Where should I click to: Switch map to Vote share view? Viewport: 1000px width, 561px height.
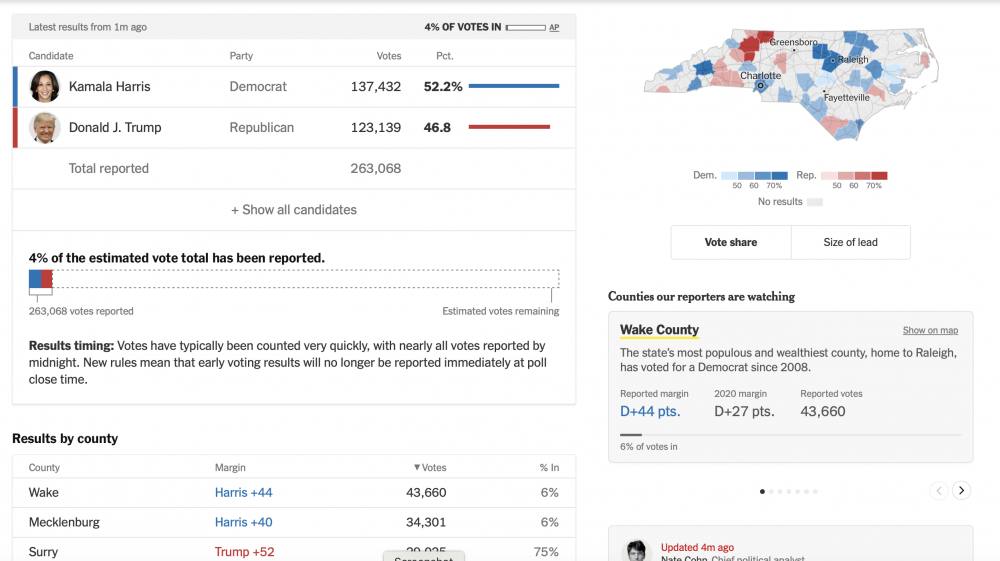coord(731,242)
